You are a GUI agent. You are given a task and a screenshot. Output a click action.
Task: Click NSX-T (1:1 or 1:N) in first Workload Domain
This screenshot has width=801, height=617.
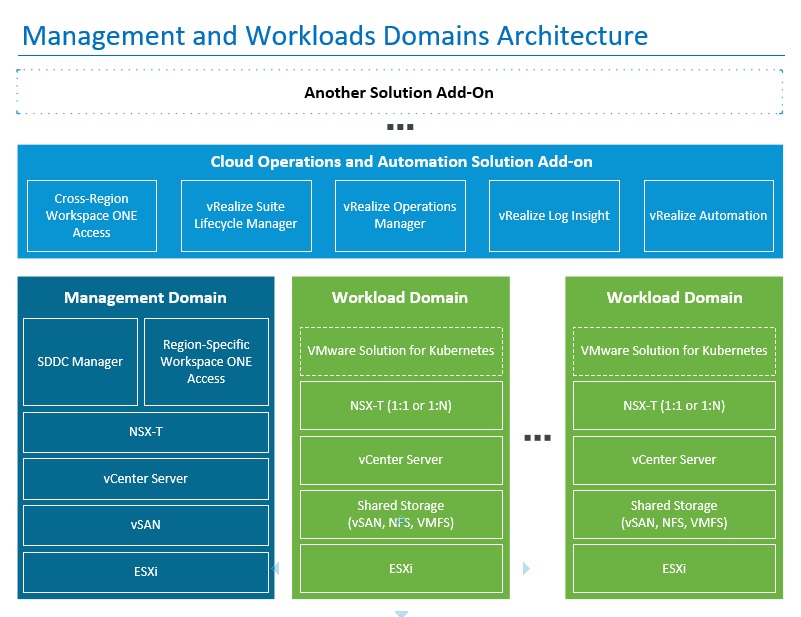(x=401, y=406)
